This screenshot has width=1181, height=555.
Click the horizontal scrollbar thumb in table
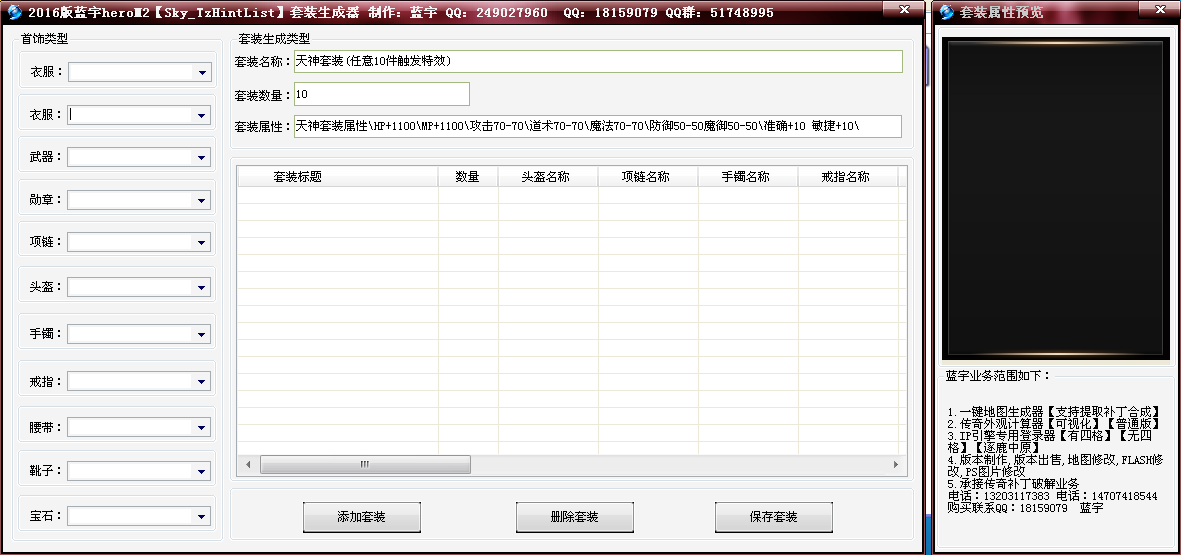(x=364, y=465)
